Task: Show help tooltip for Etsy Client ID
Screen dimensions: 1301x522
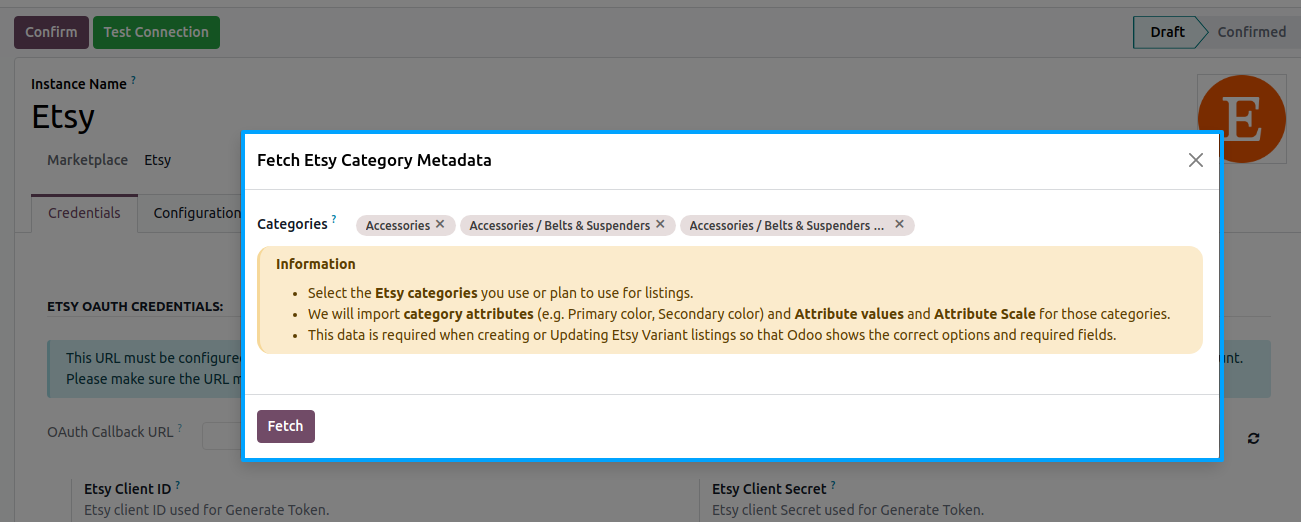Action: pyautogui.click(x=177, y=485)
